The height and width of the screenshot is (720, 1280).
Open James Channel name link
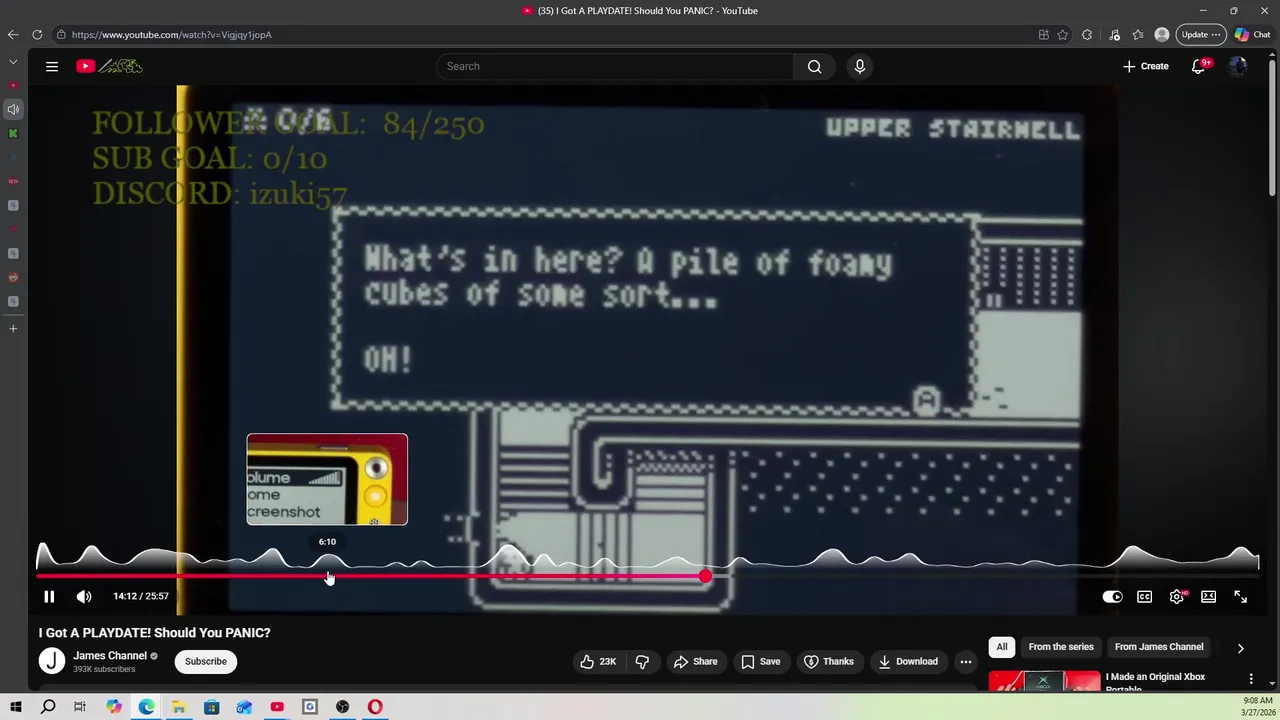[x=110, y=656]
